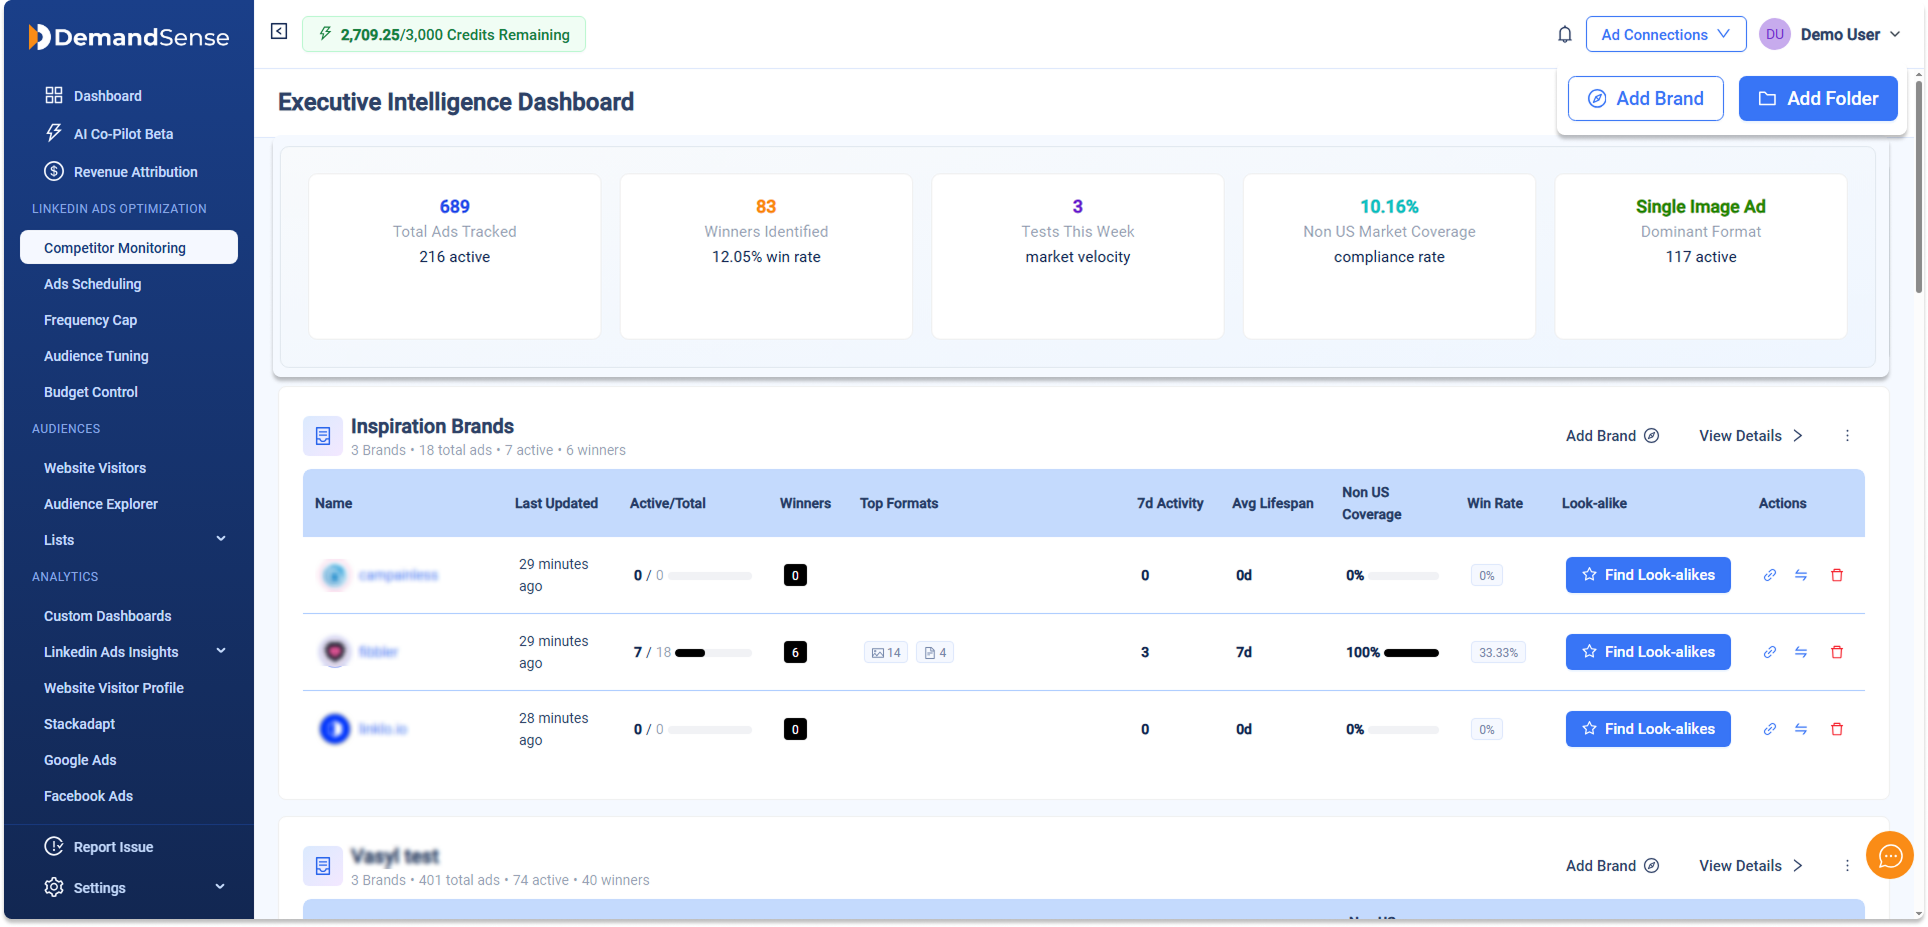
Task: Collapse the sidebar with the panel toggle icon
Action: point(279,32)
